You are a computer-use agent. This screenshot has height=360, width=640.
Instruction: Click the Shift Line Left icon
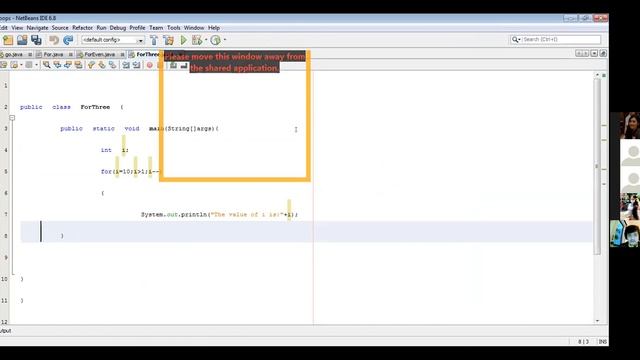[126, 65]
